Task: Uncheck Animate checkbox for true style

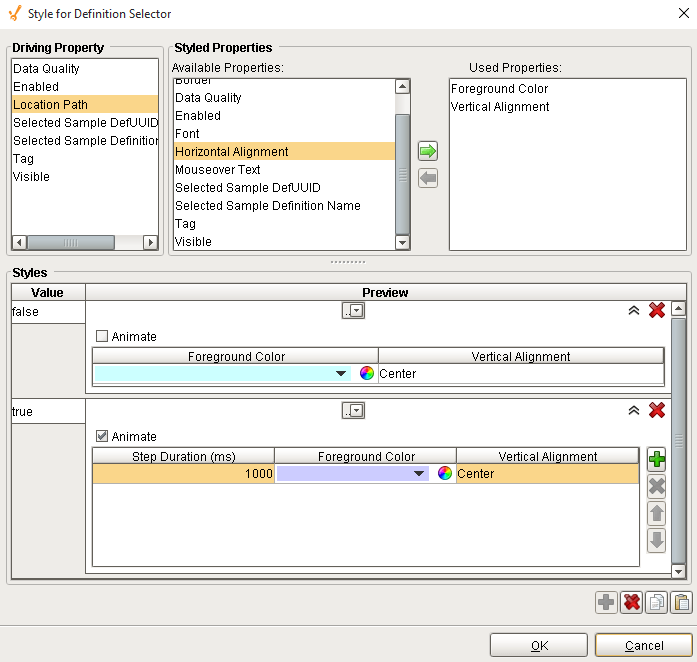Action: pyautogui.click(x=102, y=436)
